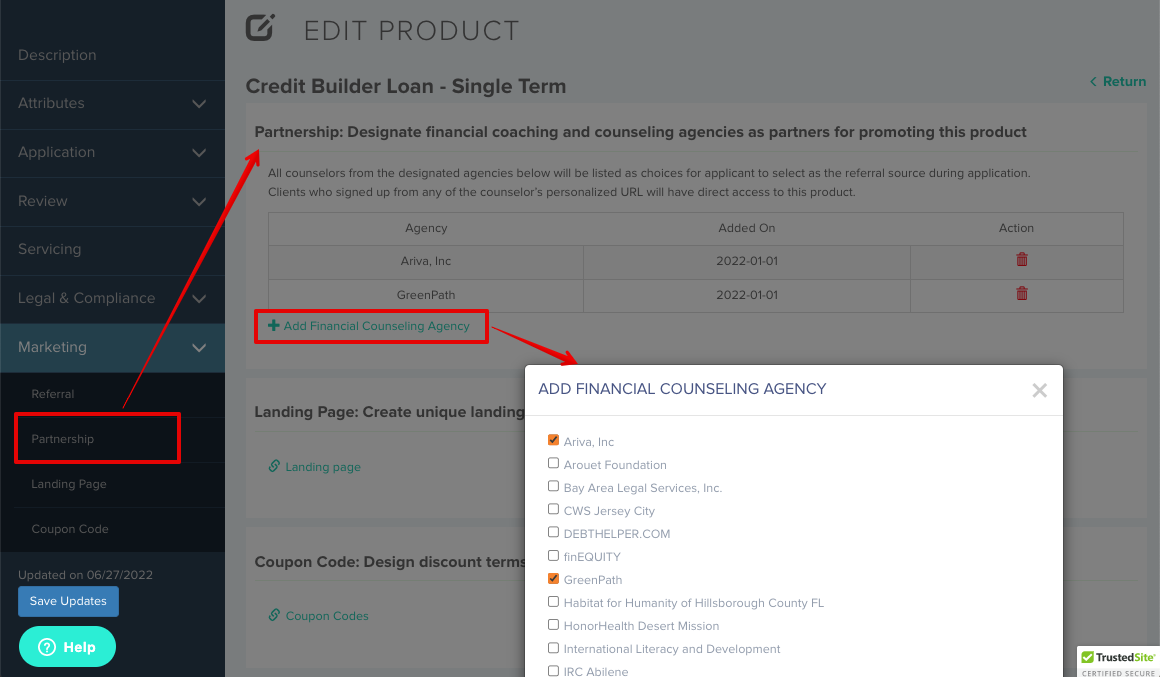Collapse the Marketing section chevron
1160x677 pixels.
click(x=199, y=348)
